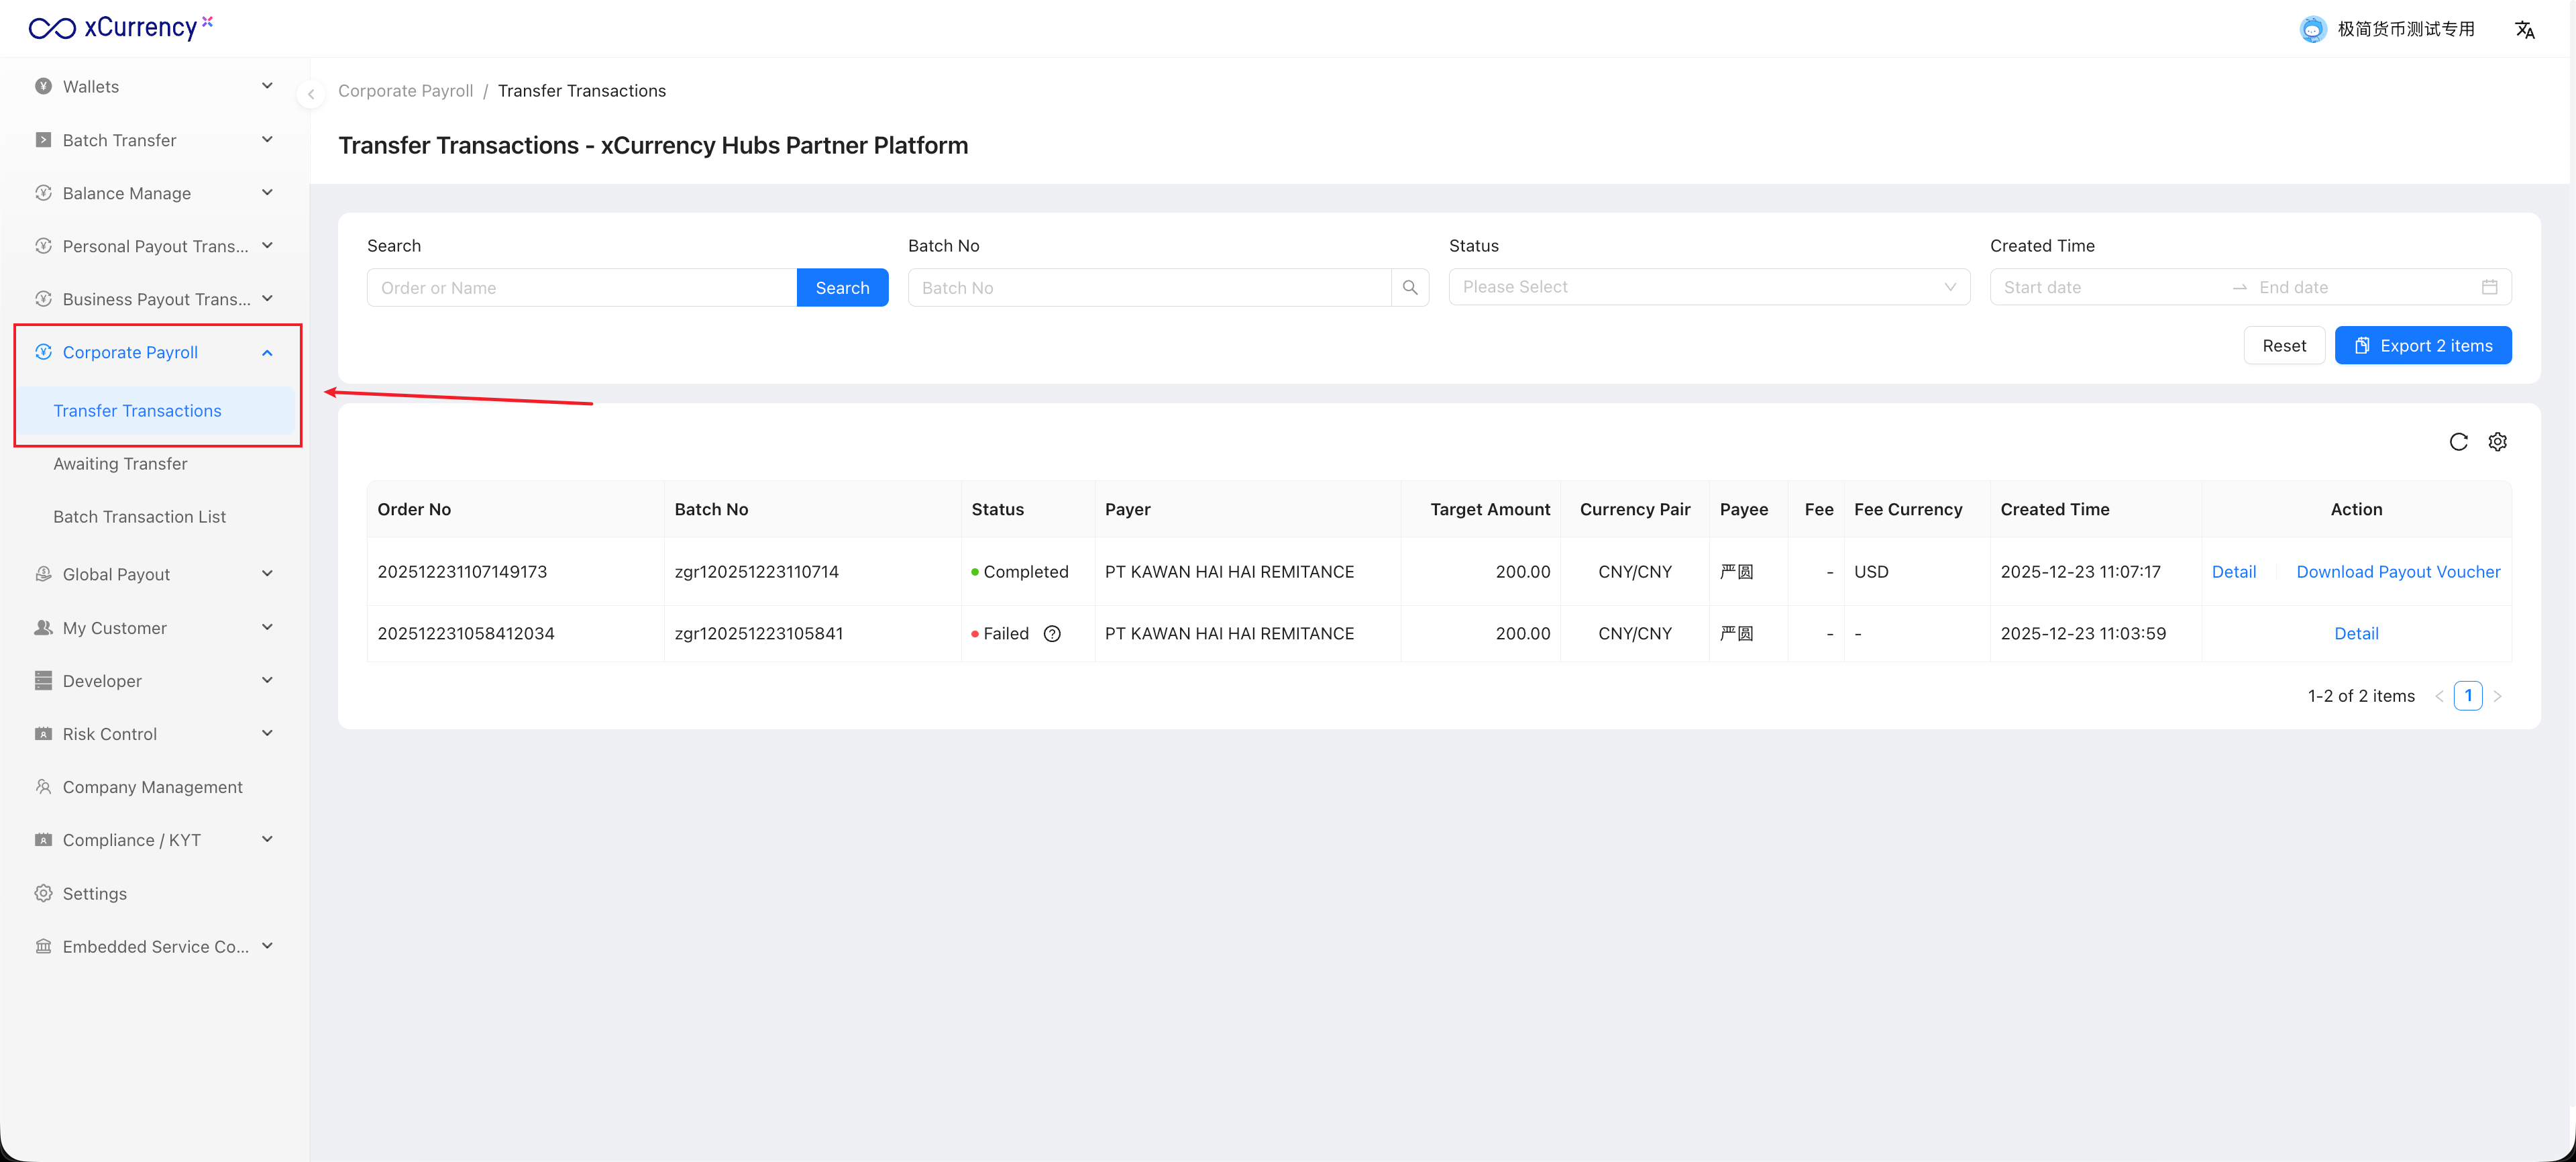
Task: Open Awaiting Transfer menu item
Action: pos(120,464)
